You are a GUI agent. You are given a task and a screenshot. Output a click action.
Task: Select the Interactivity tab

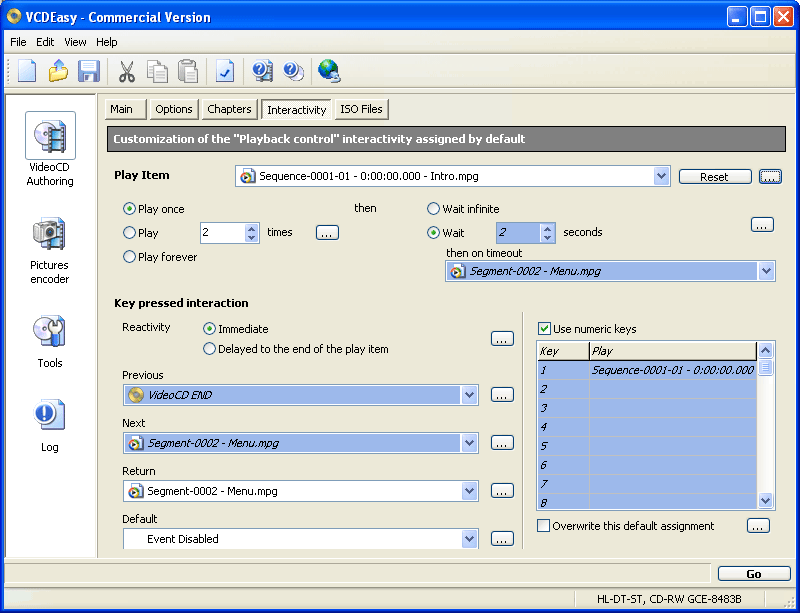[296, 110]
